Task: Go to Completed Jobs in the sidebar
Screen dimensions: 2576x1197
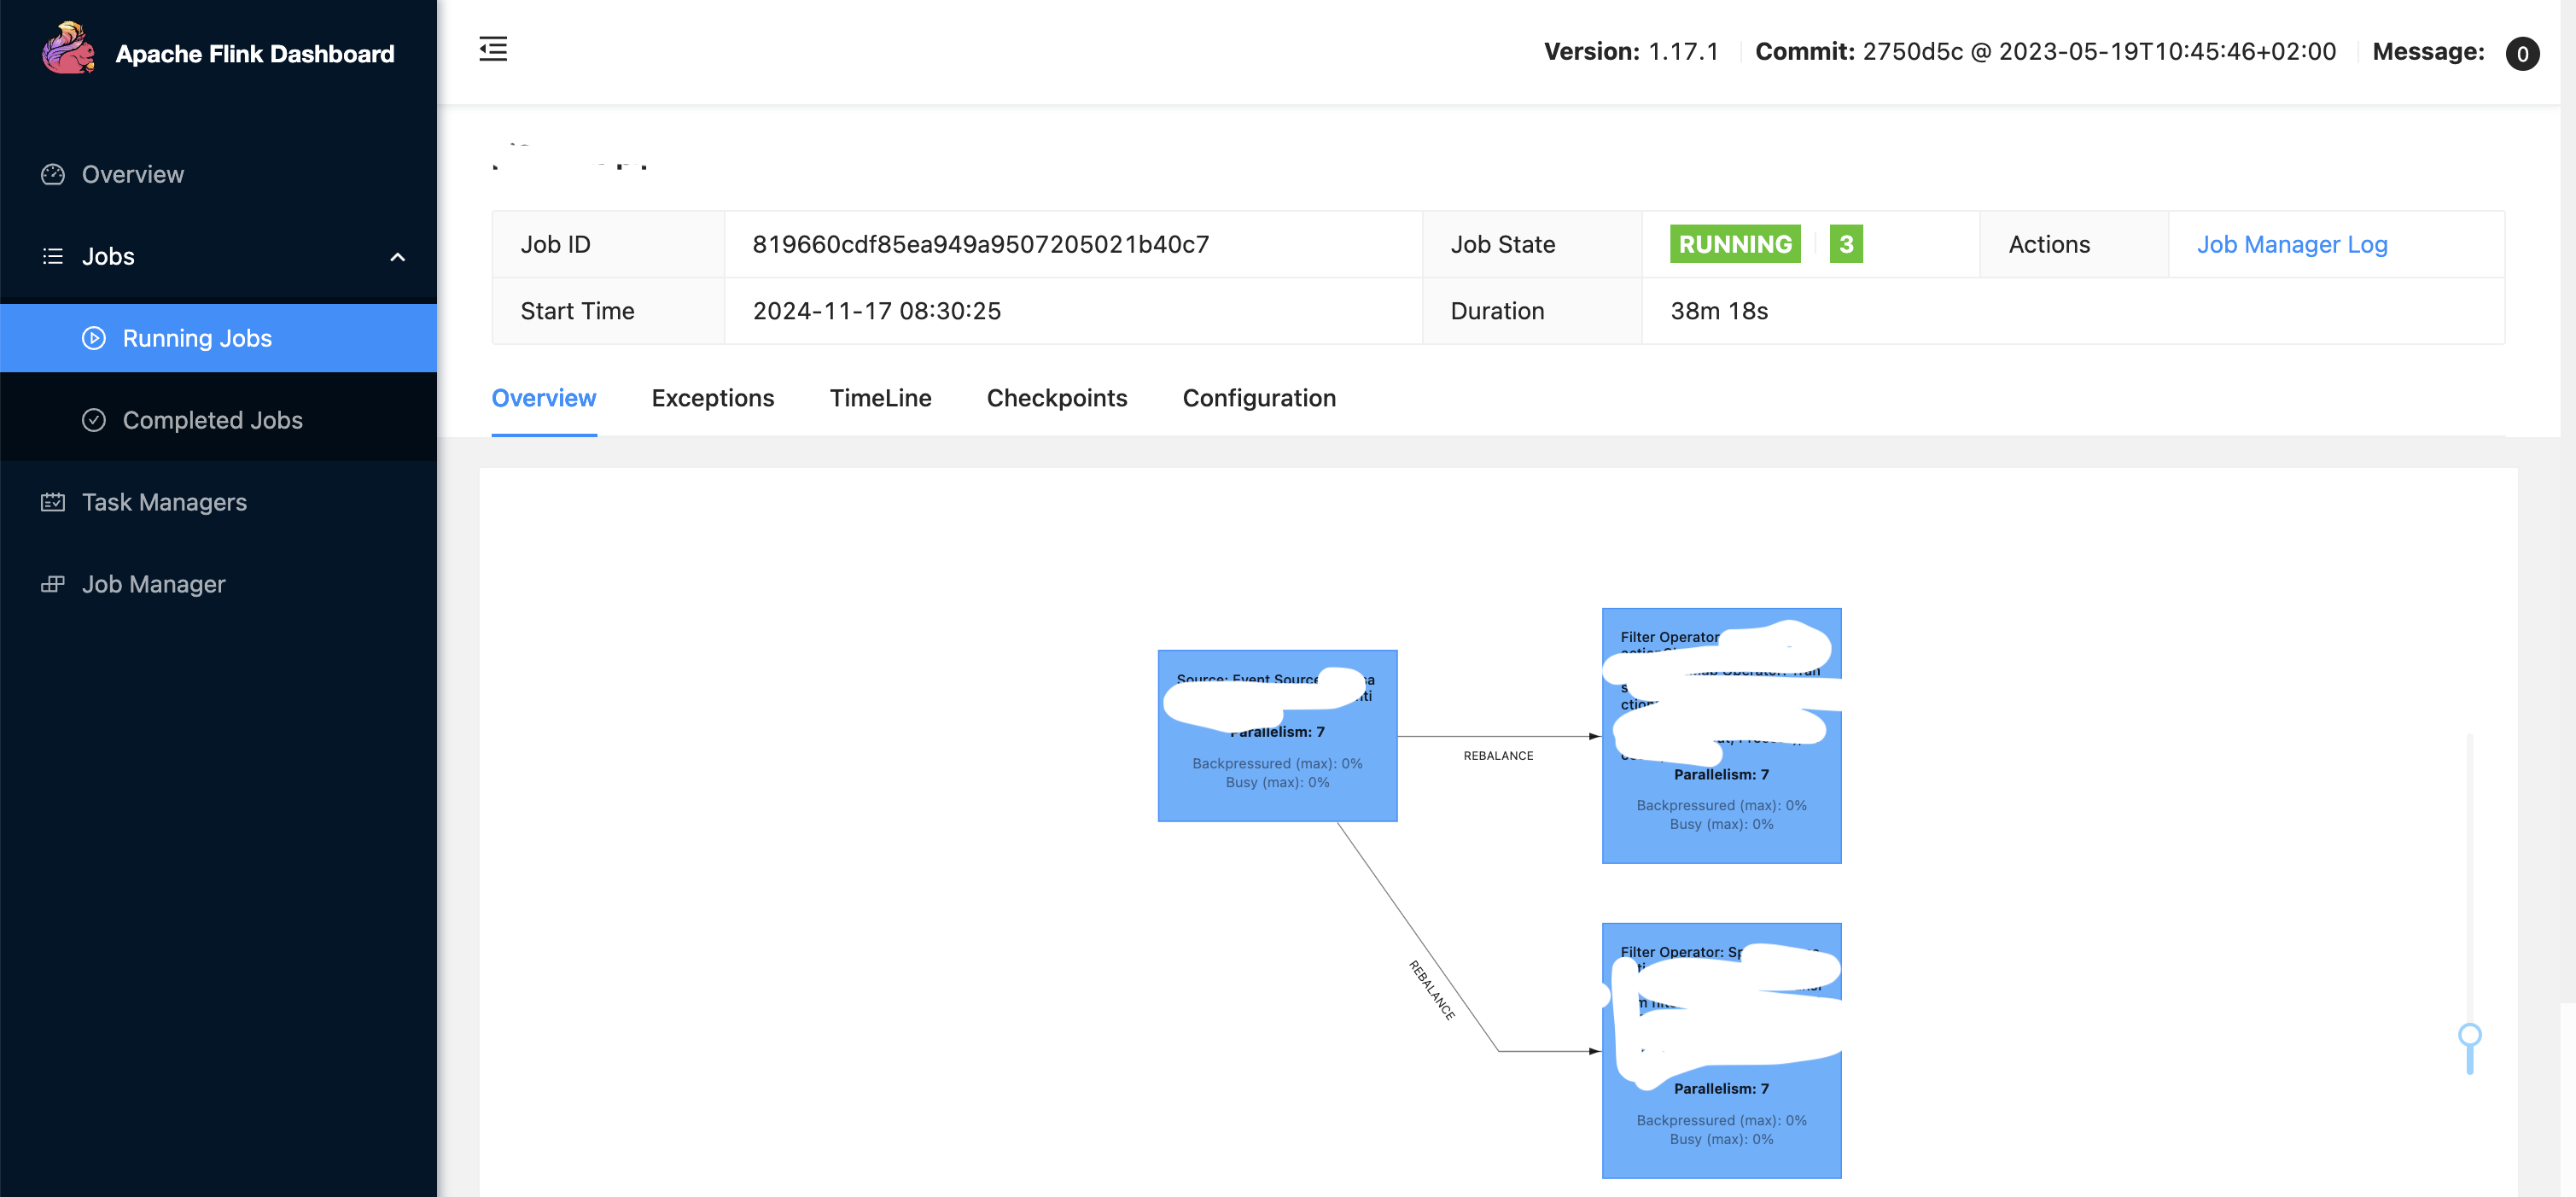Action: pos(218,420)
